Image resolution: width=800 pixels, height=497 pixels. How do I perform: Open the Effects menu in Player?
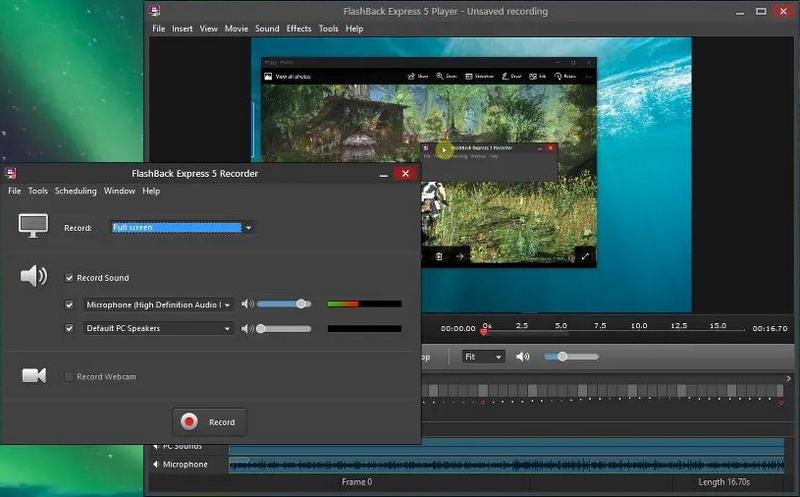coord(298,29)
